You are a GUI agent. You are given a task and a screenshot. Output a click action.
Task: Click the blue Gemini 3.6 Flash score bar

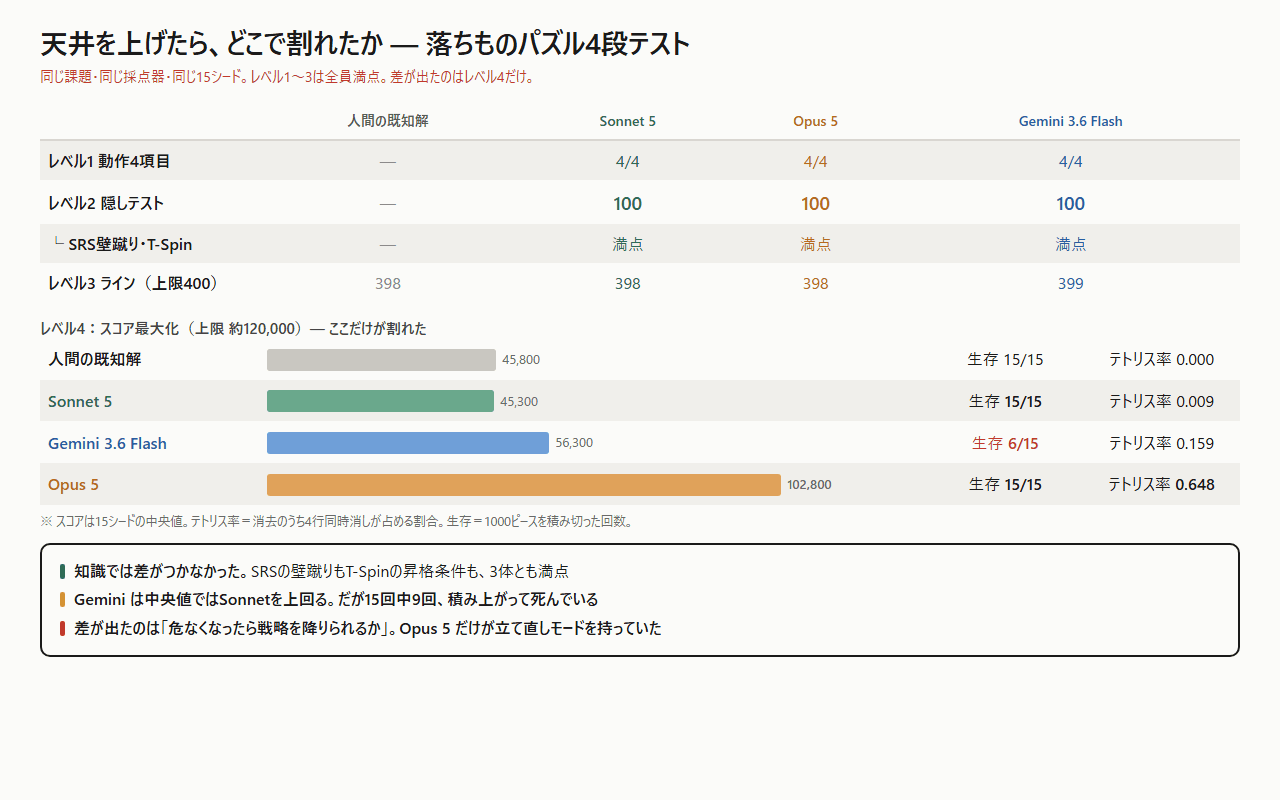pos(408,443)
